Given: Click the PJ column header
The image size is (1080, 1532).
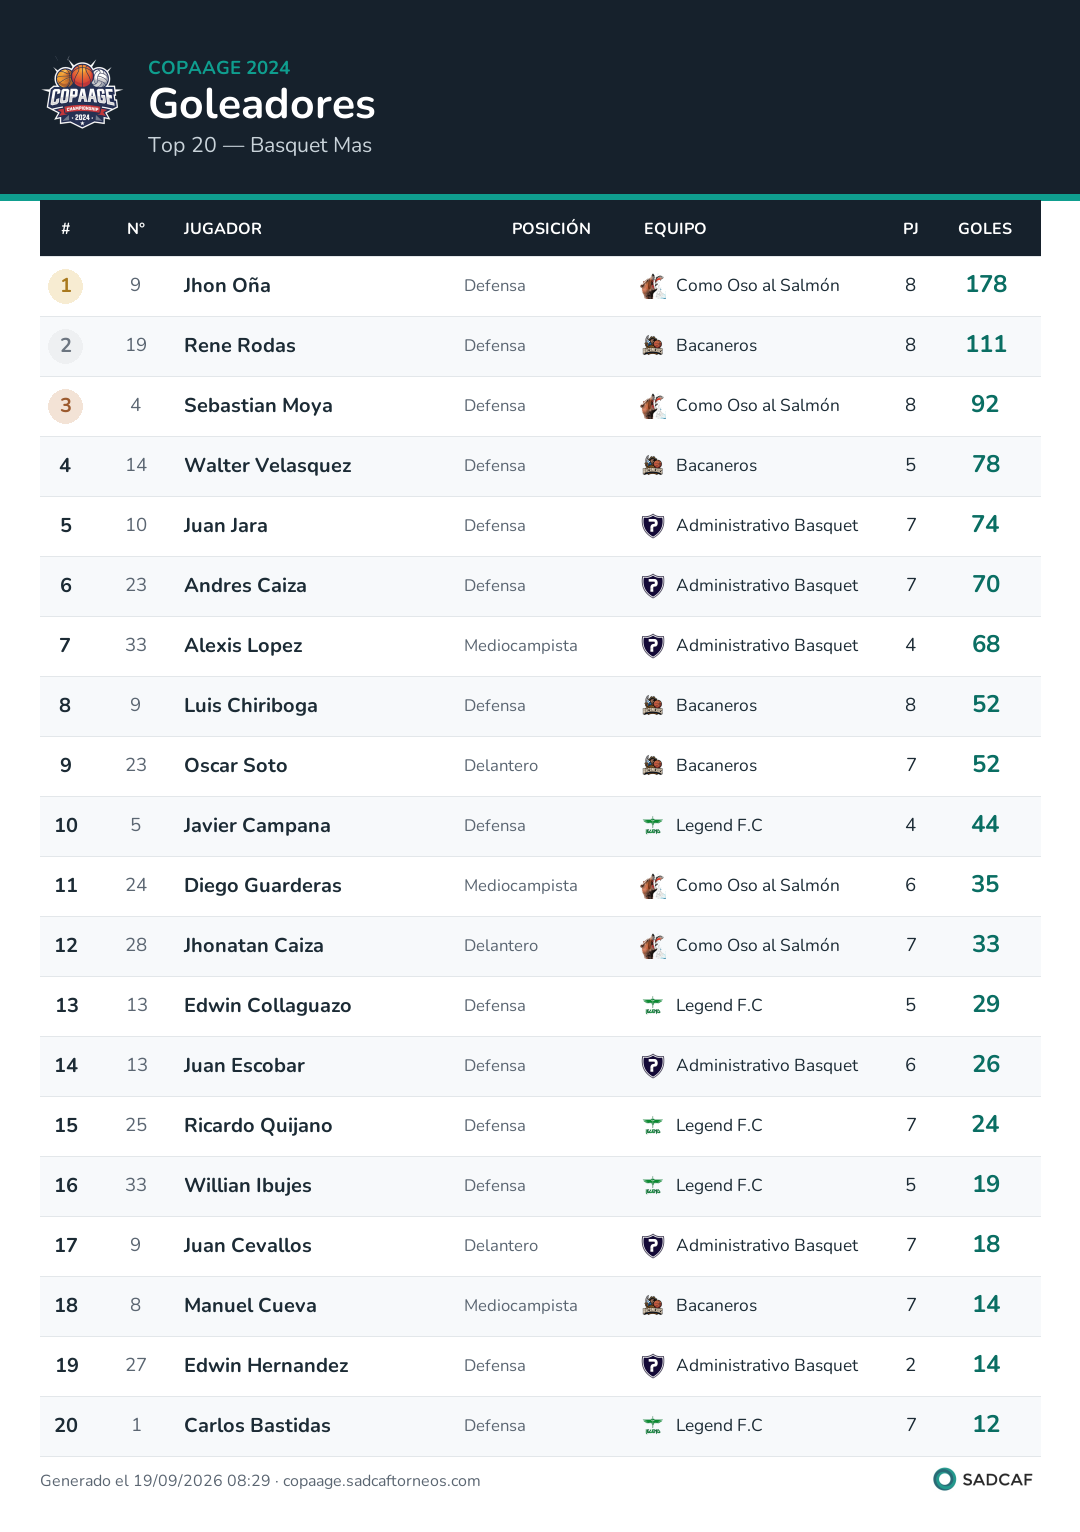Looking at the screenshot, I should pyautogui.click(x=911, y=229).
